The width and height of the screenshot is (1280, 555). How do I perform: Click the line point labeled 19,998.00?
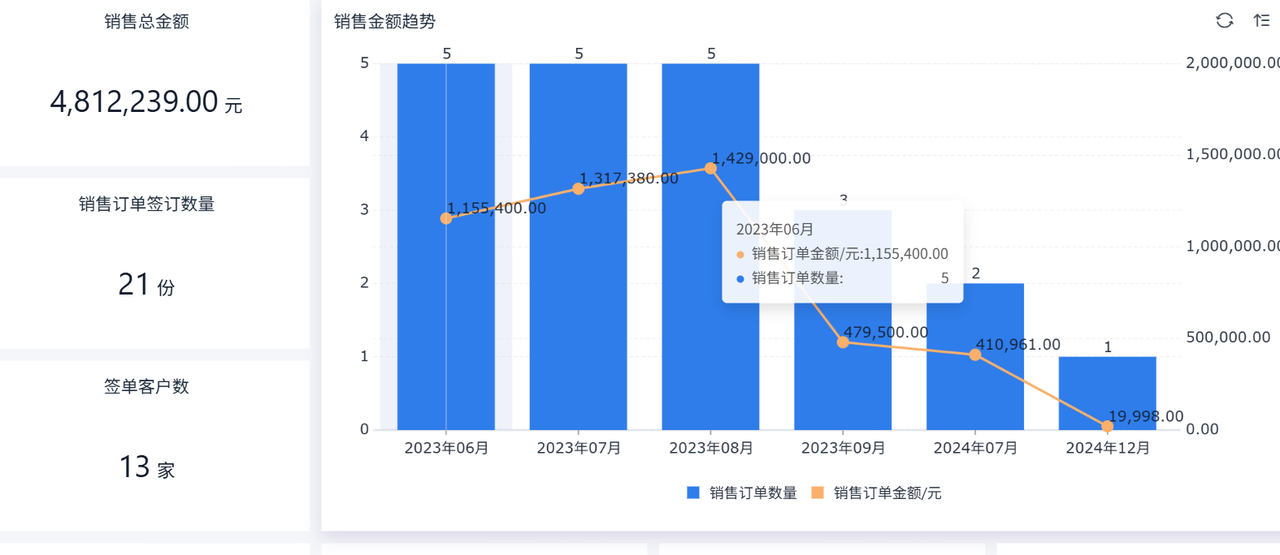coord(1108,426)
